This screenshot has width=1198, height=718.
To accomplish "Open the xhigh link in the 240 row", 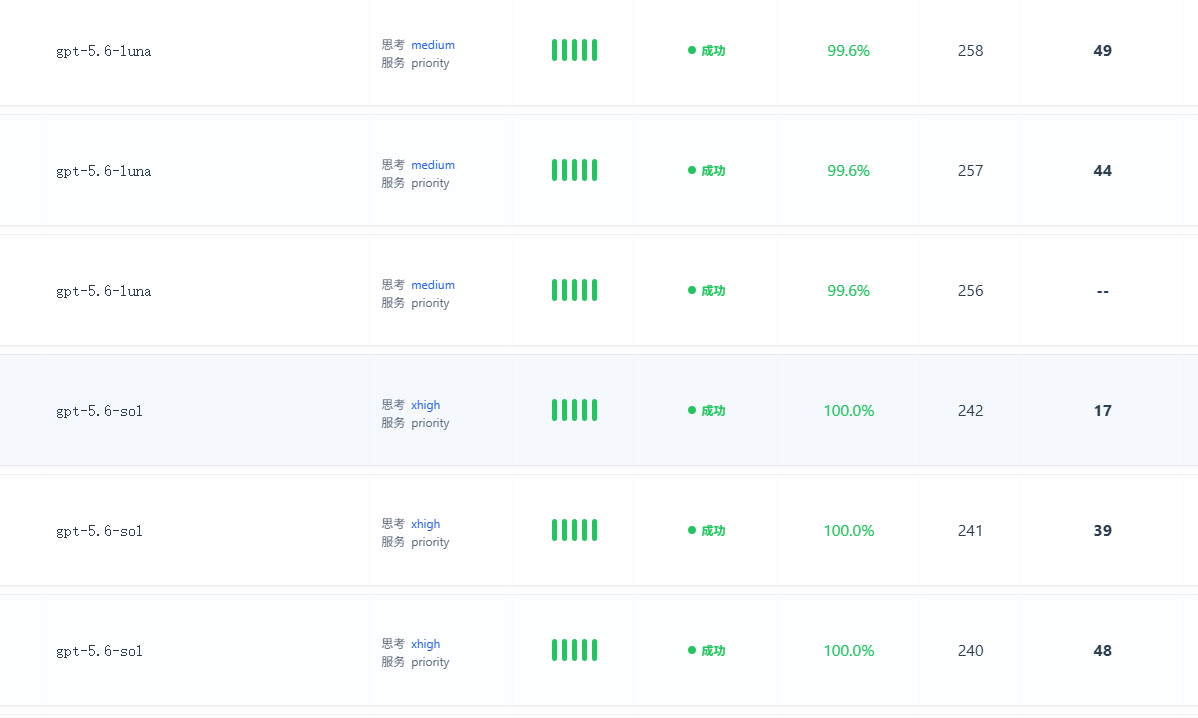I will coord(426,644).
